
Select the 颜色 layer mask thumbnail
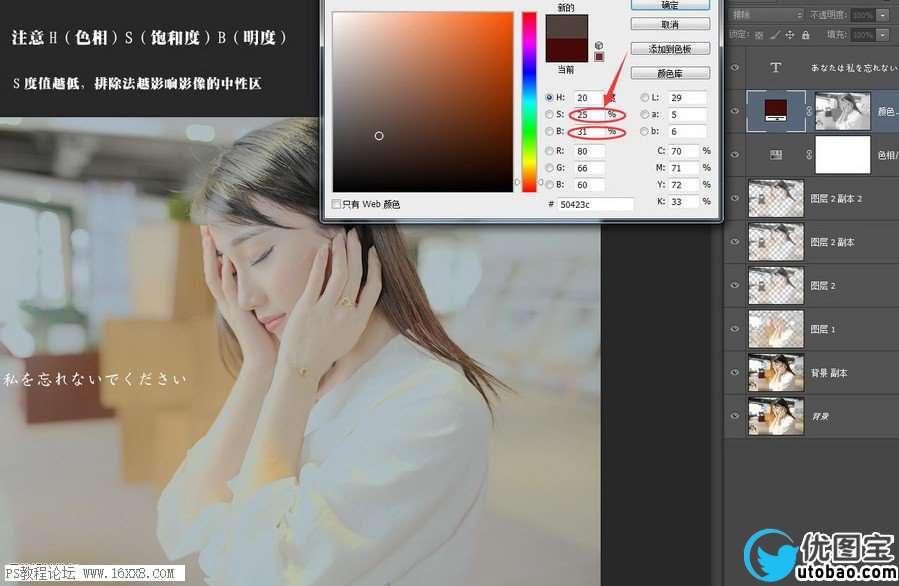pos(843,111)
